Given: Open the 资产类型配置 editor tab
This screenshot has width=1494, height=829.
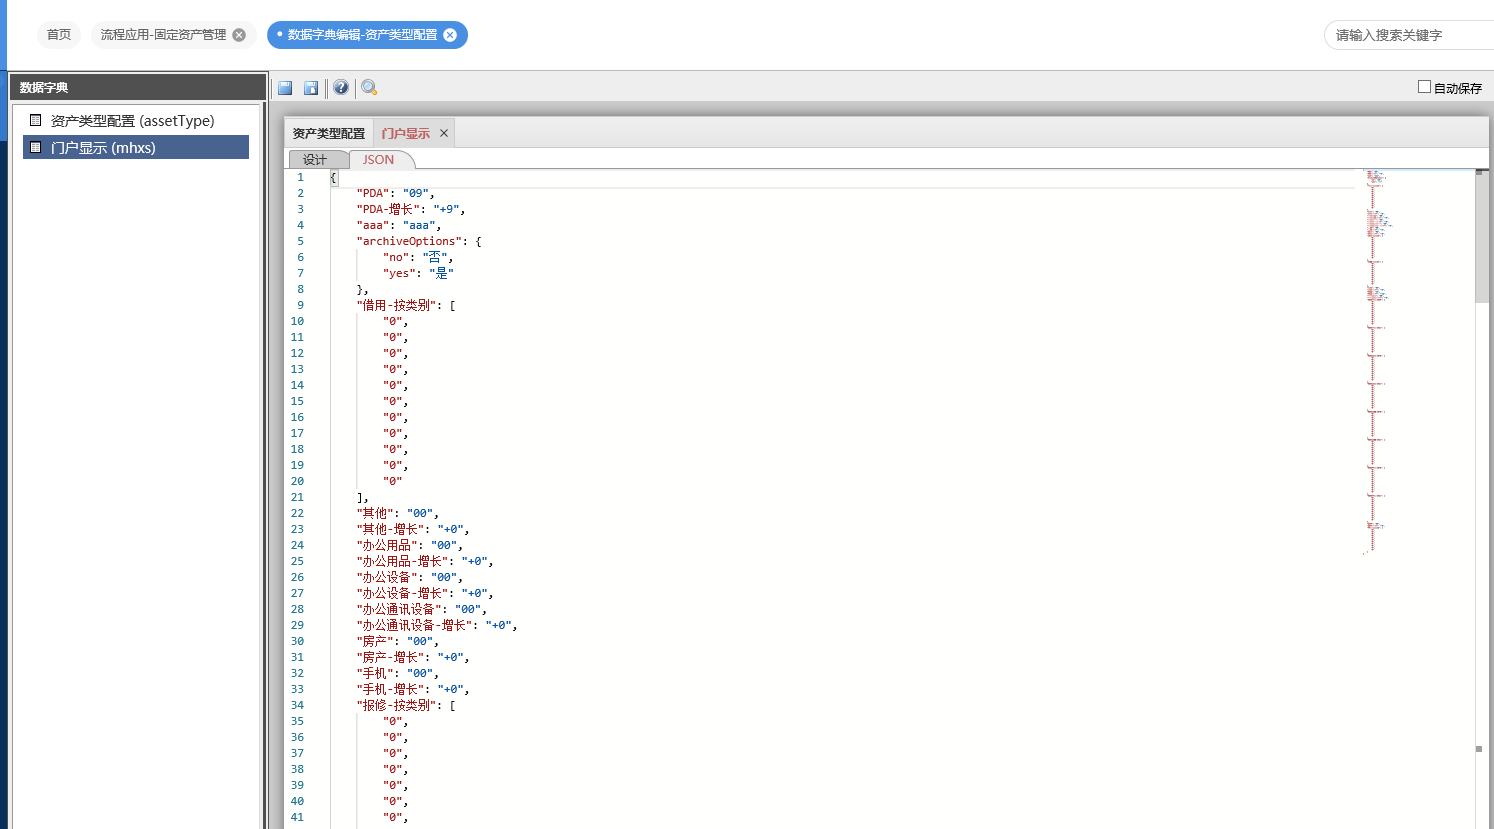Looking at the screenshot, I should [329, 133].
